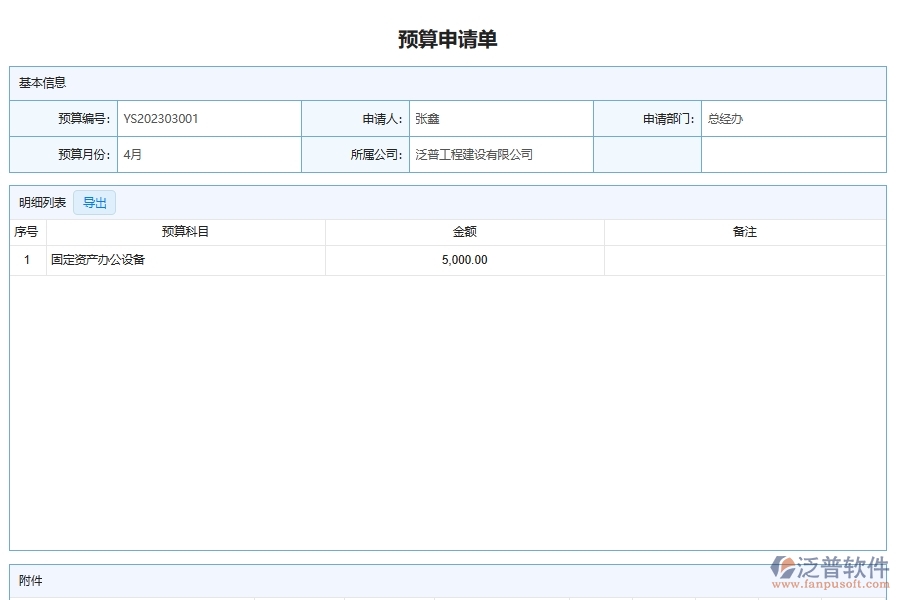Screen dimensions: 900x600
Task: Expand the 附件 attachment section
Action: coord(31,581)
